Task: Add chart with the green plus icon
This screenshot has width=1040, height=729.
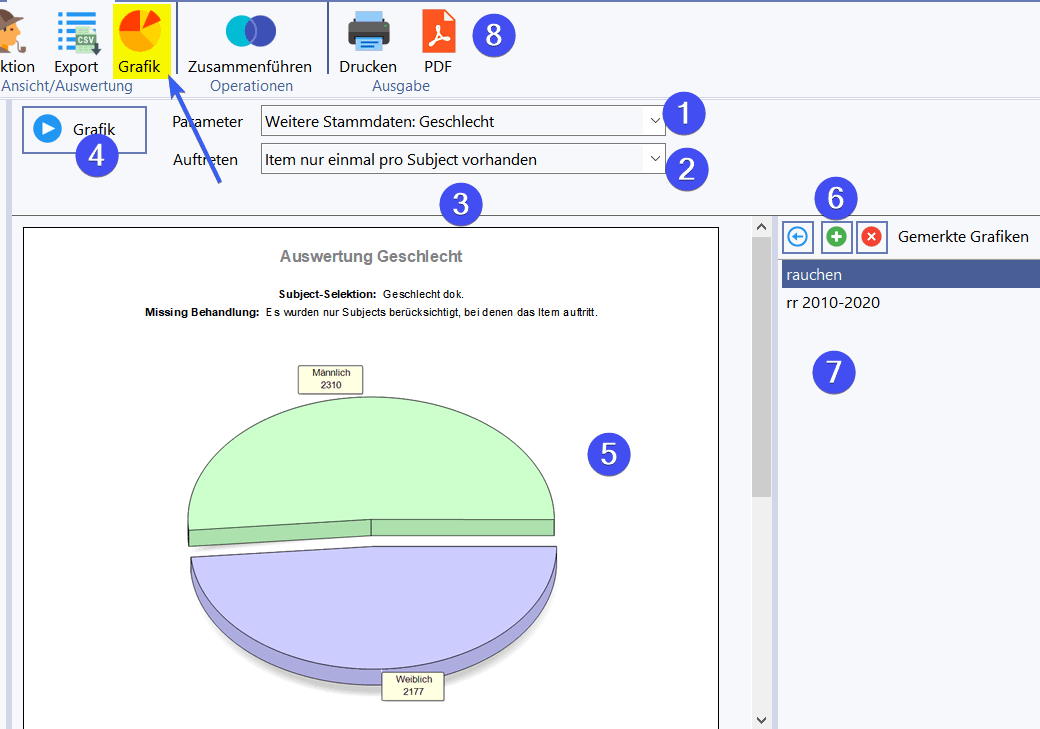Action: [836, 237]
